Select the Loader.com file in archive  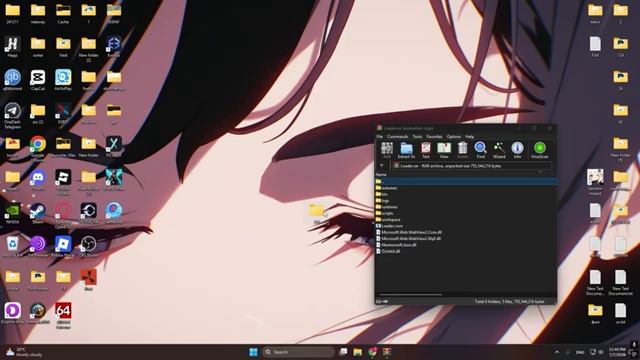tap(389, 226)
